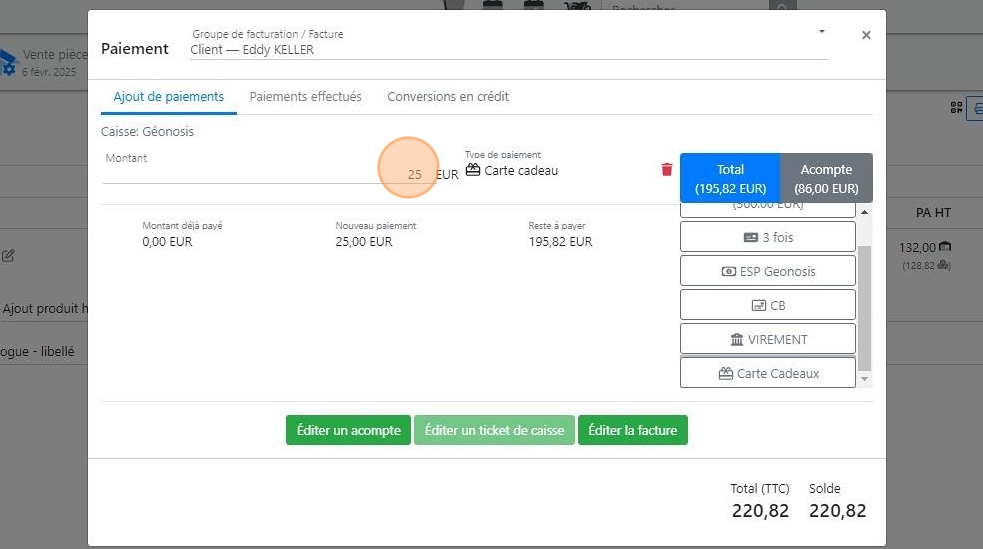Choose Acompte (86,00 EUR) button
Viewport: 983px width, 549px height.
[x=826, y=178]
